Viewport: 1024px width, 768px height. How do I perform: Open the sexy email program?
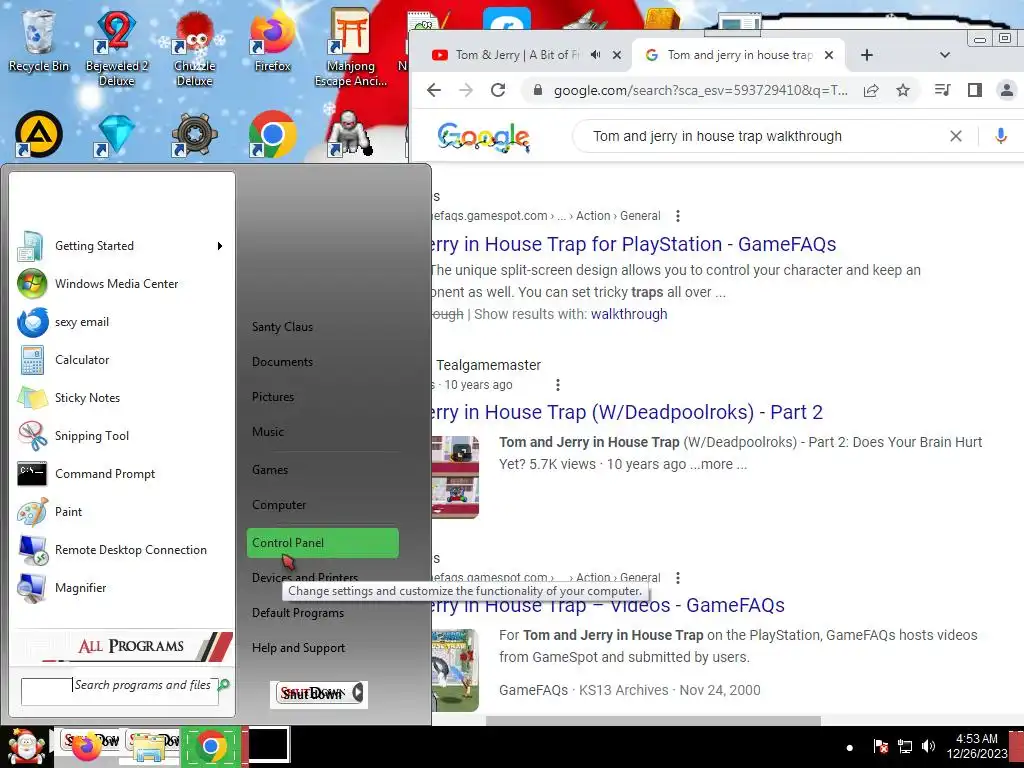(121, 322)
